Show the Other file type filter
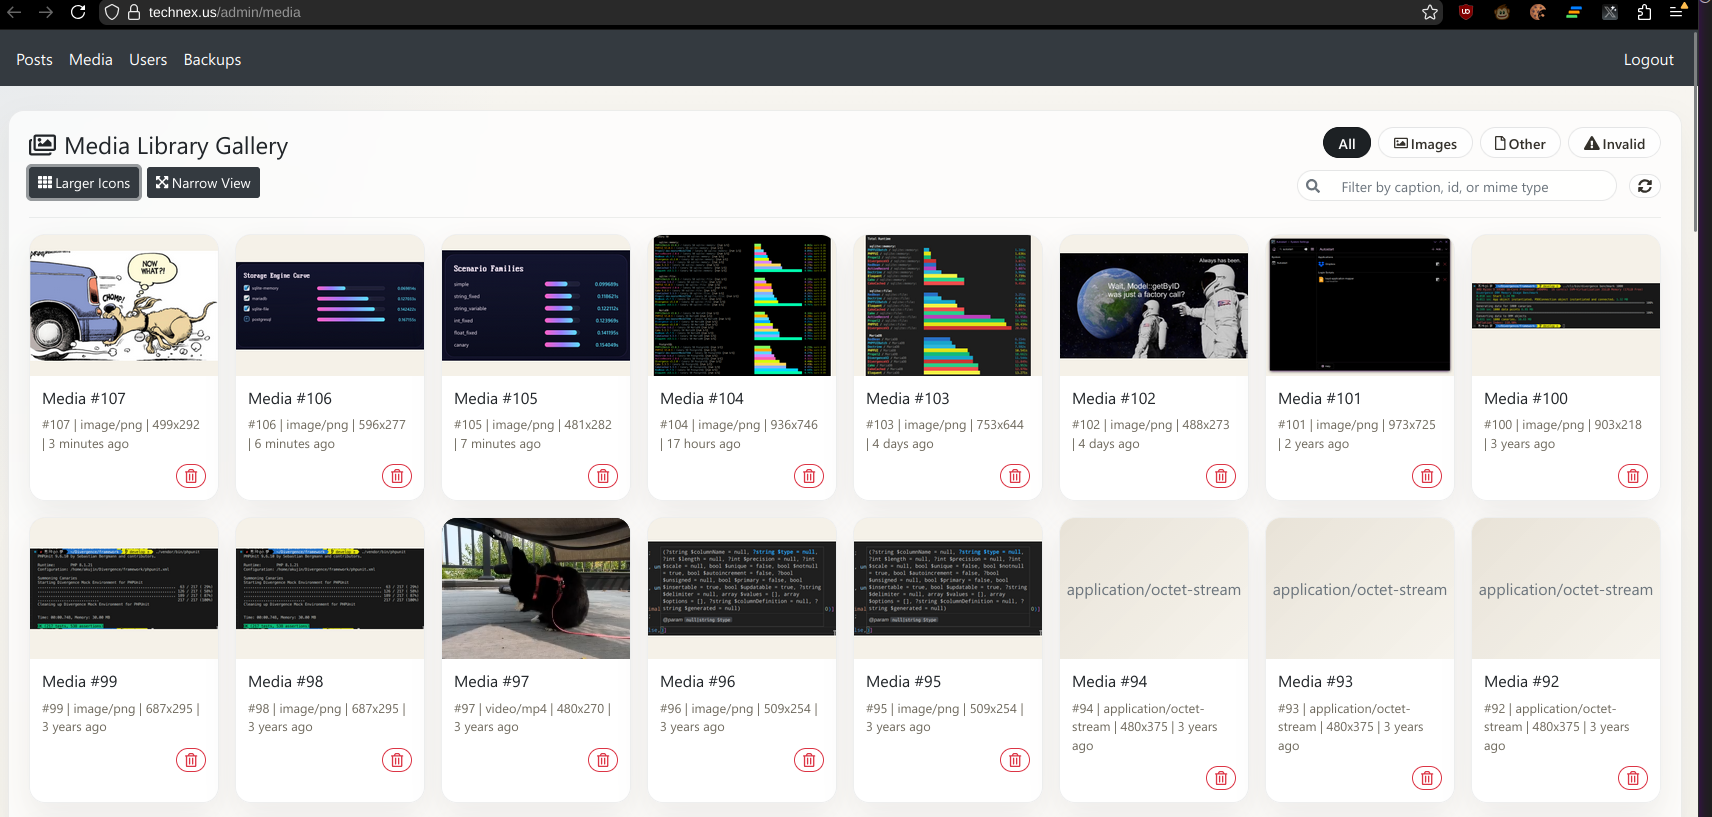Image resolution: width=1712 pixels, height=817 pixels. click(1519, 144)
